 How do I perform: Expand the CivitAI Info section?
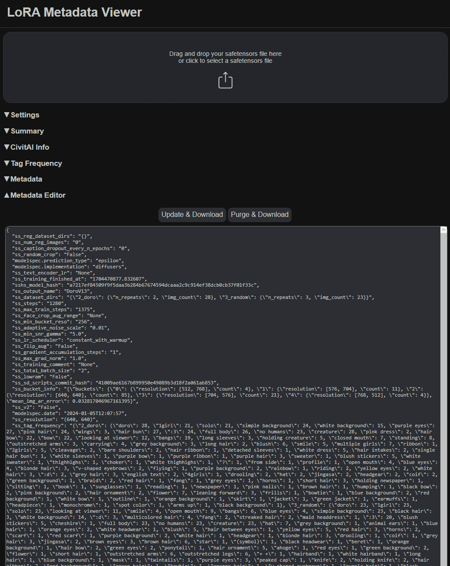click(27, 147)
